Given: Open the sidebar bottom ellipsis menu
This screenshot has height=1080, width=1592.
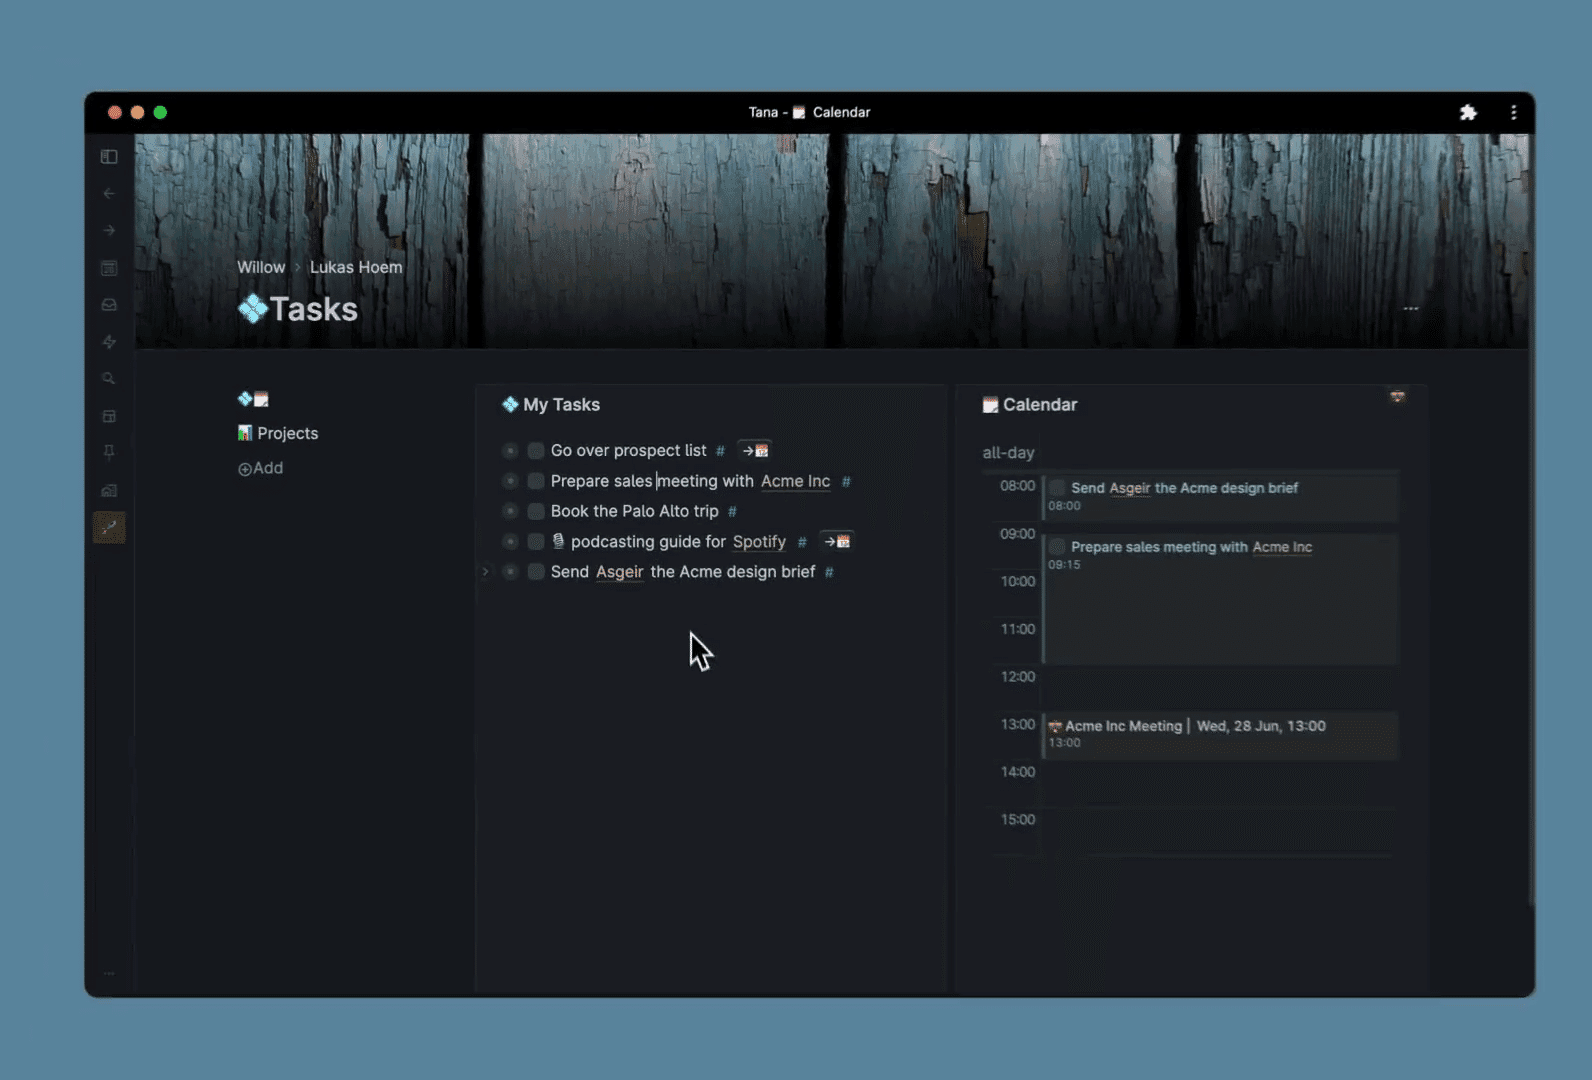Looking at the screenshot, I should (x=109, y=973).
